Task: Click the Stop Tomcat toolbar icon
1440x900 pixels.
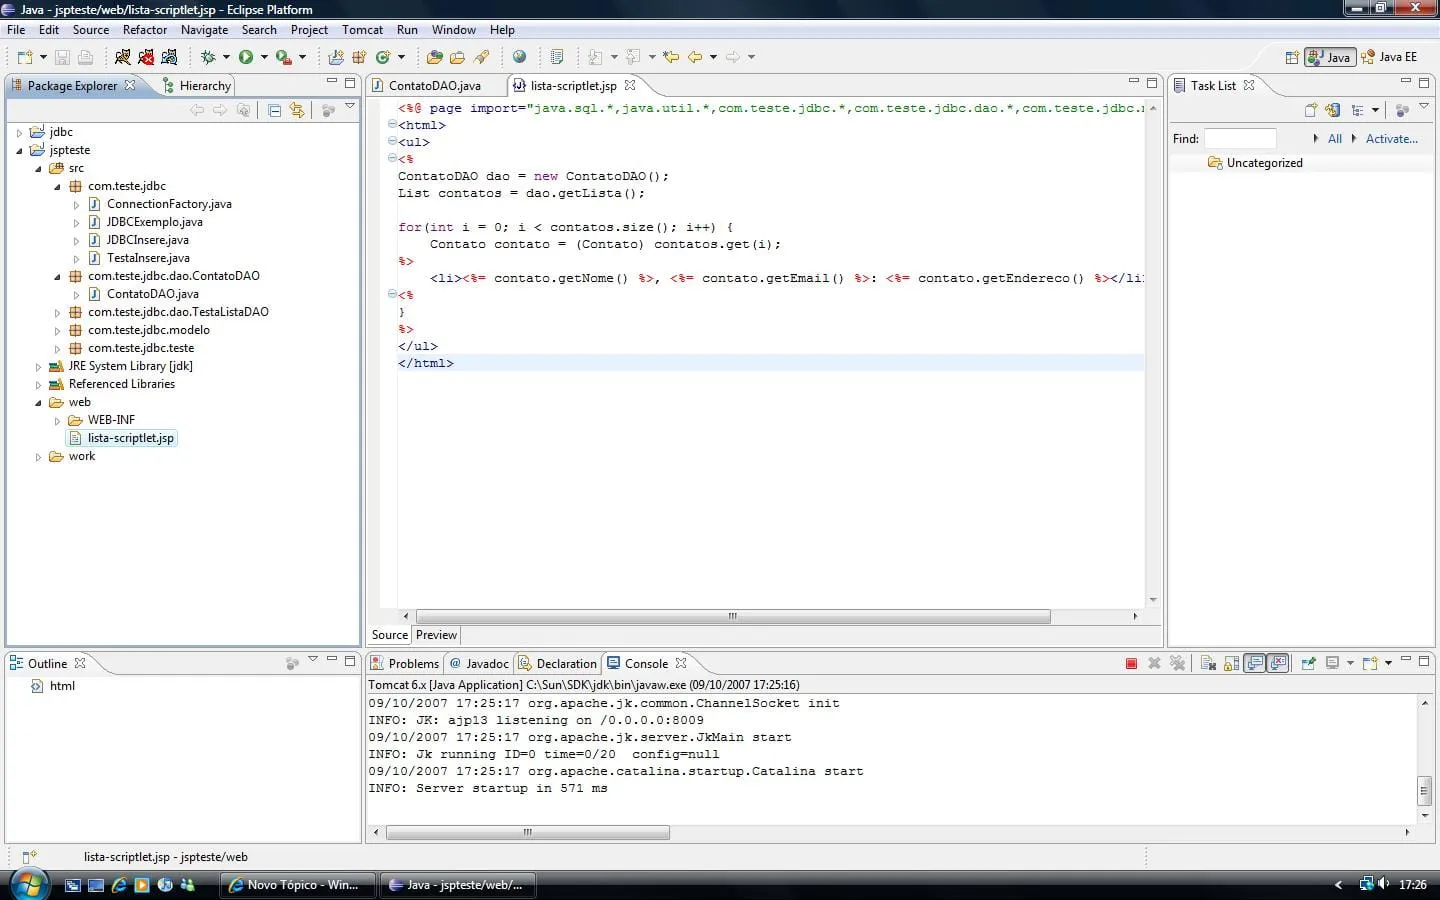Action: click(x=146, y=57)
